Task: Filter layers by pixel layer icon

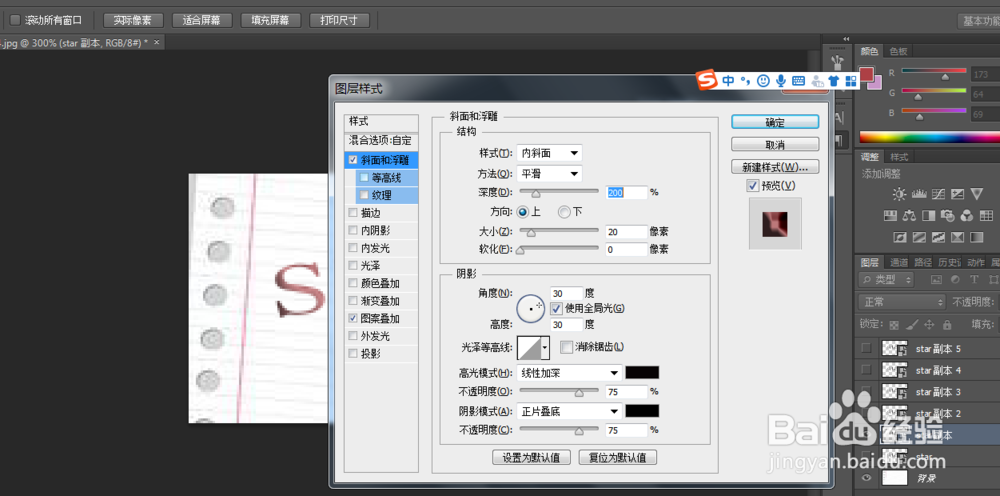Action: (936, 279)
